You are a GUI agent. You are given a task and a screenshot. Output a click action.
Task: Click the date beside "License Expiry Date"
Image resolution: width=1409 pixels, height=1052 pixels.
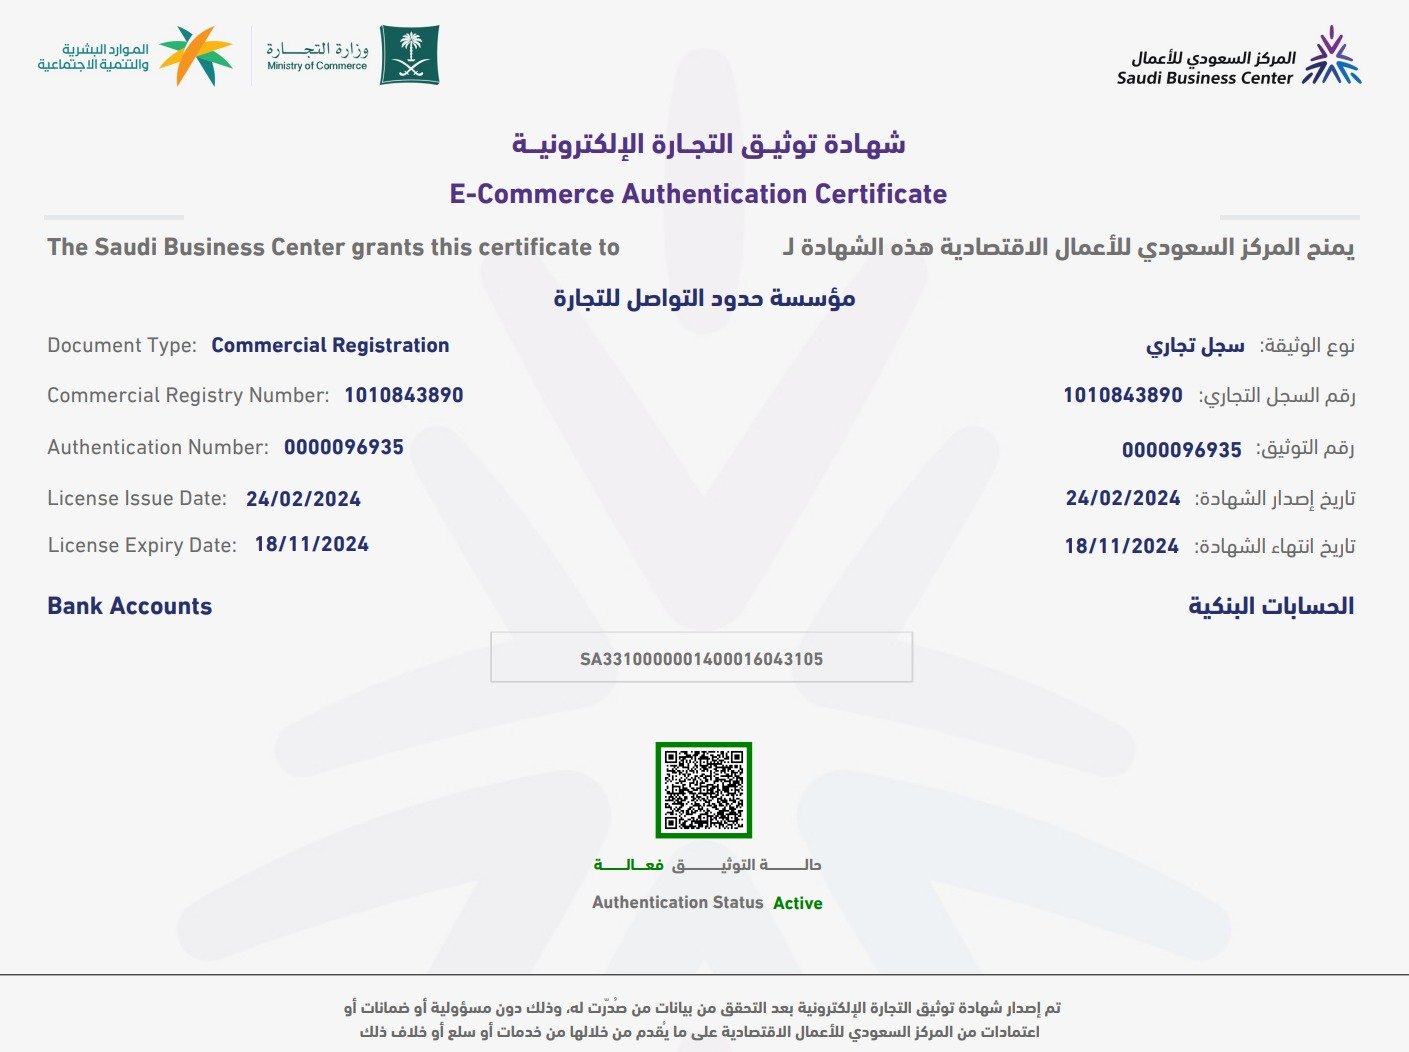pos(311,545)
